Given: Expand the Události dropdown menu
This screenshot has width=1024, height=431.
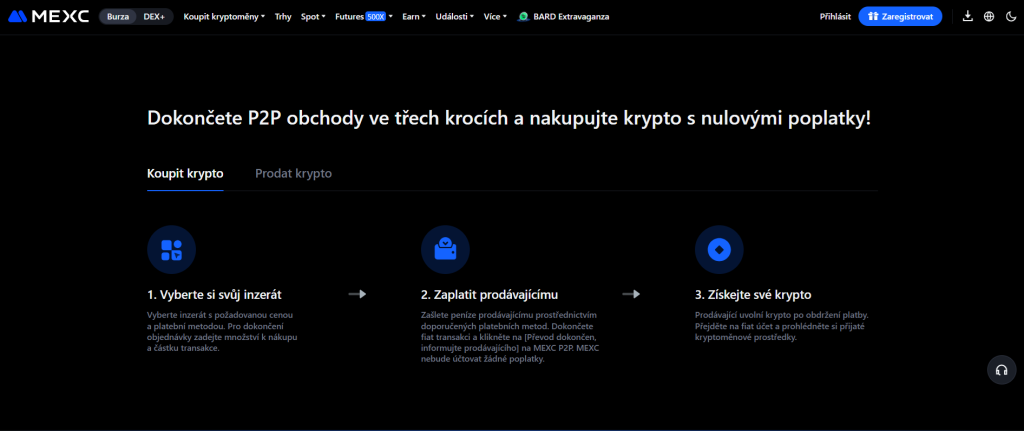Looking at the screenshot, I should tap(455, 16).
